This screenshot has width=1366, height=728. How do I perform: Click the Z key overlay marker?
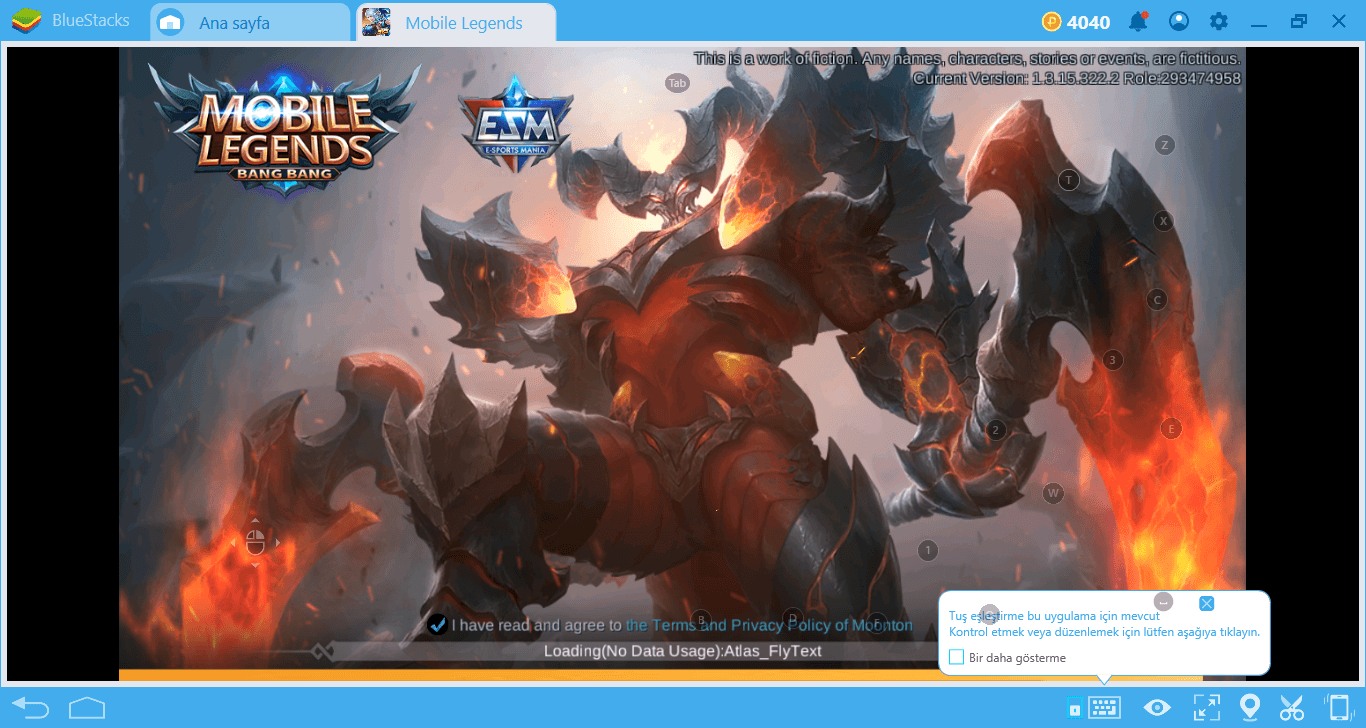pos(1164,145)
